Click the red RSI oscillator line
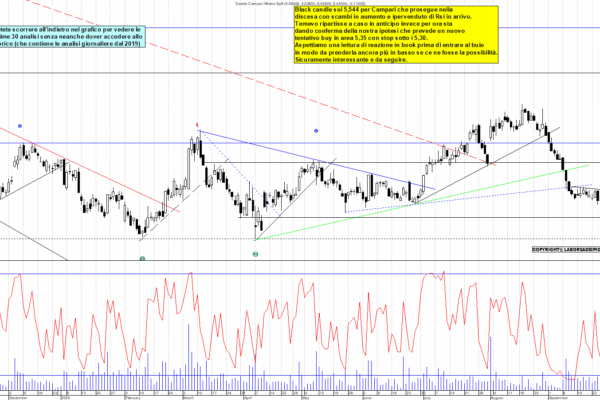 tap(300, 320)
